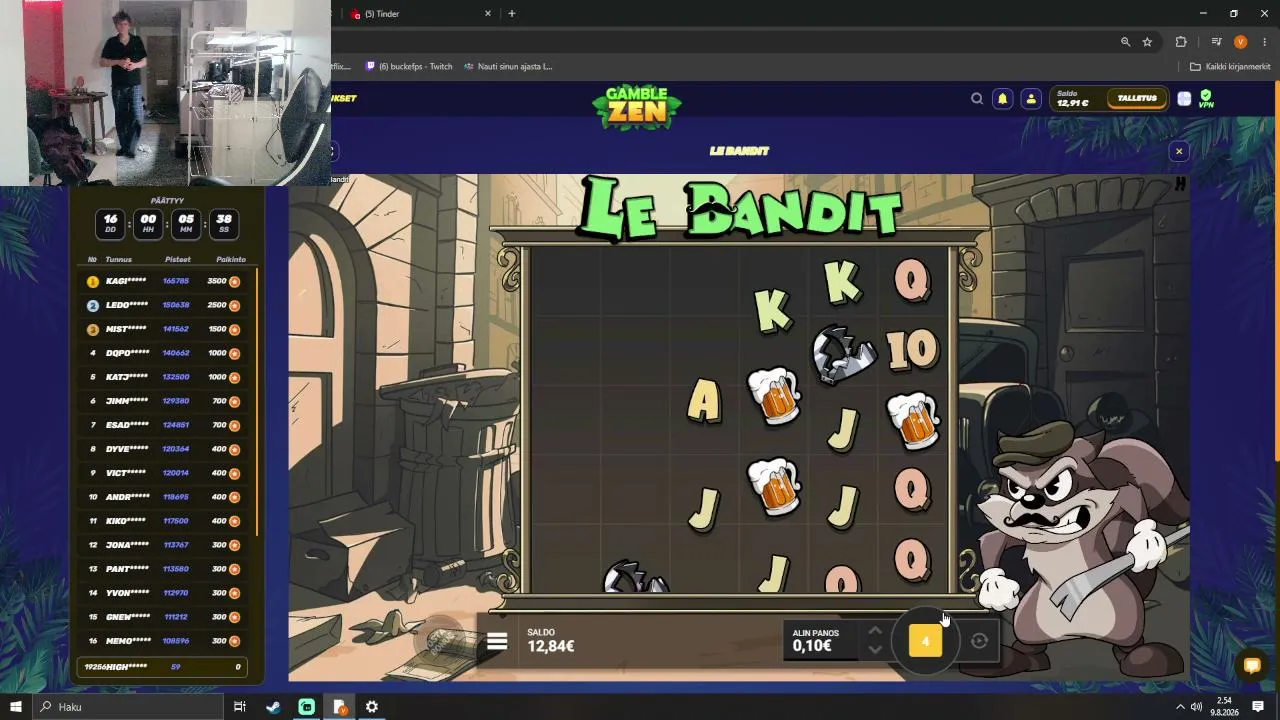Click the leaderboard scrollbar
This screenshot has width=1280, height=720.
pyautogui.click(x=257, y=400)
